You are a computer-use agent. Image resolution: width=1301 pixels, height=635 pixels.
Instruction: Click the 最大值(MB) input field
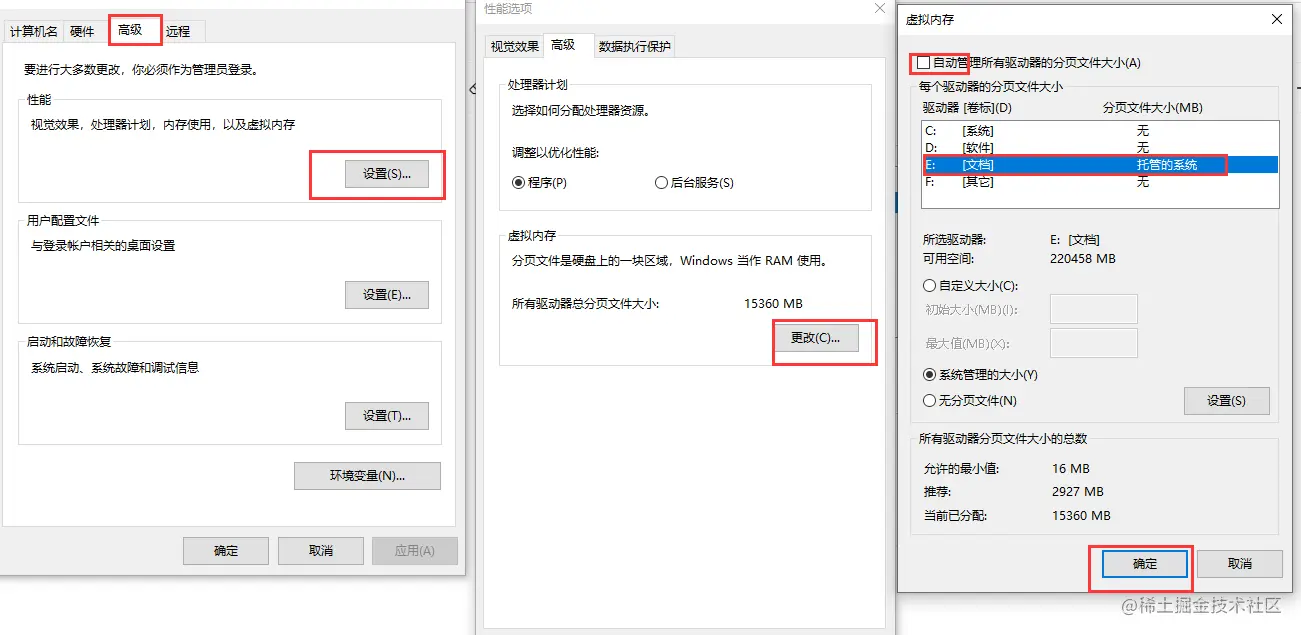(1094, 343)
